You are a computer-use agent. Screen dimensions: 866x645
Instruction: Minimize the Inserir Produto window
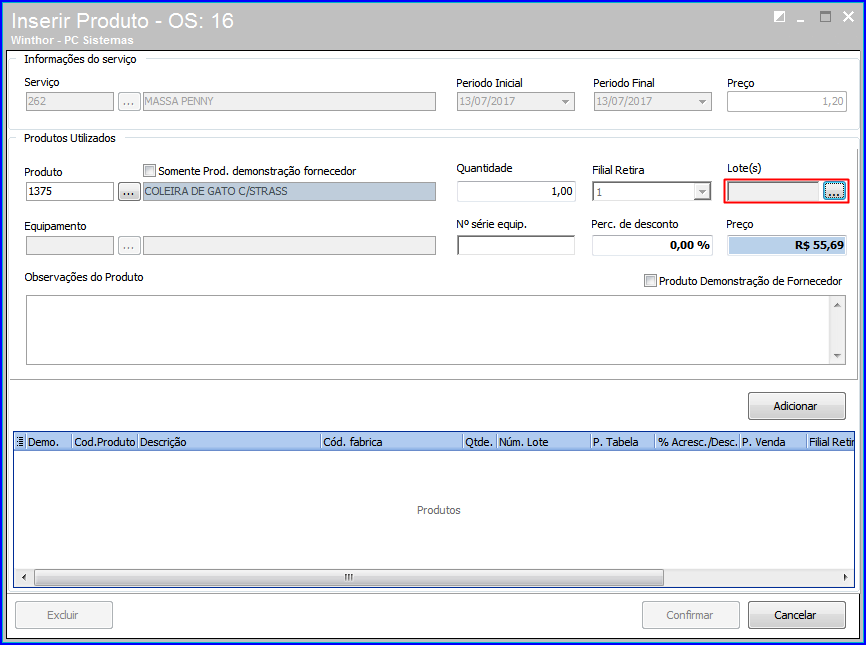click(x=801, y=18)
